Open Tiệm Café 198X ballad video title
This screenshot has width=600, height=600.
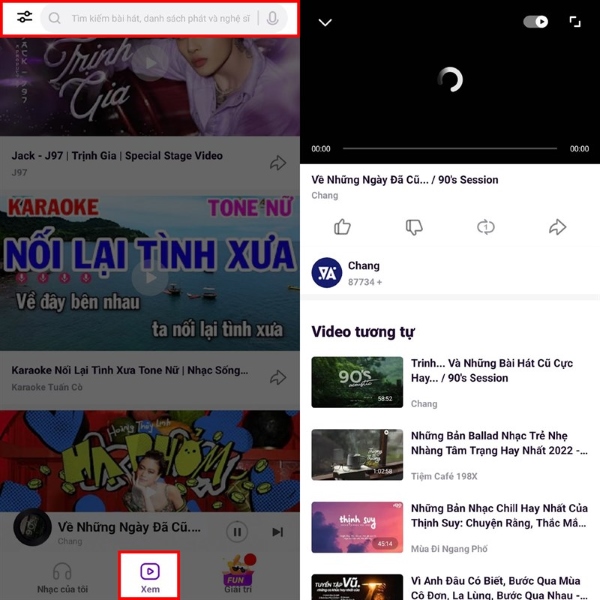point(498,442)
